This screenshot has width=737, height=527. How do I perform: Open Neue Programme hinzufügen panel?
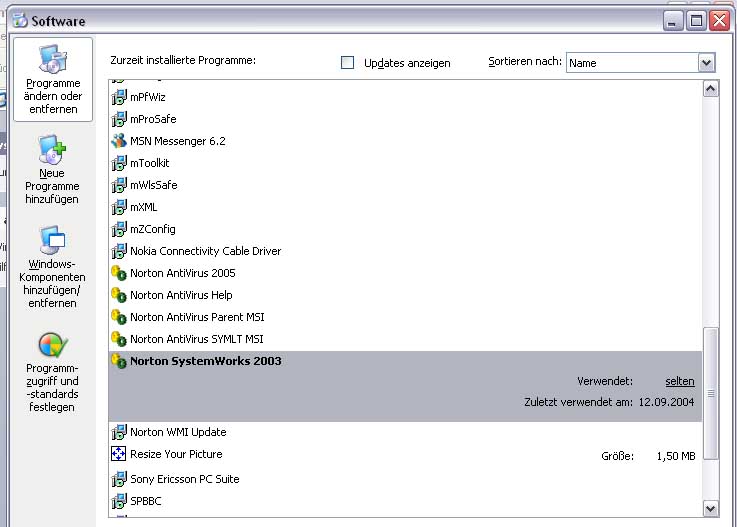pyautogui.click(x=52, y=170)
